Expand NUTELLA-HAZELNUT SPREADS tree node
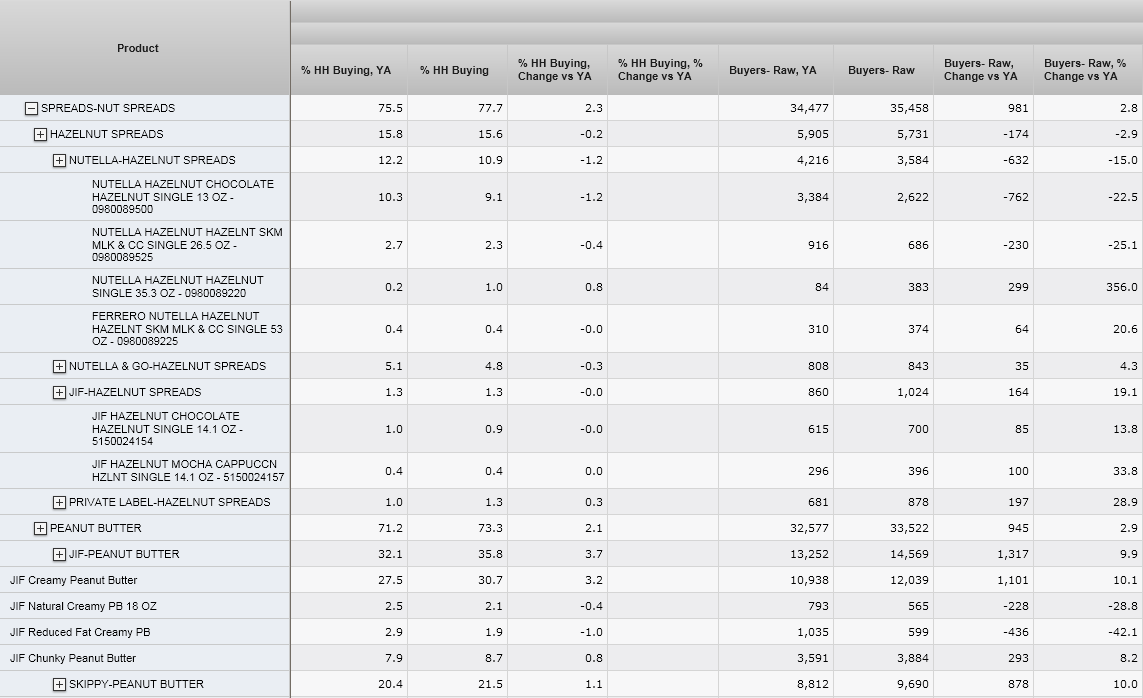The height and width of the screenshot is (698, 1143). [60, 160]
